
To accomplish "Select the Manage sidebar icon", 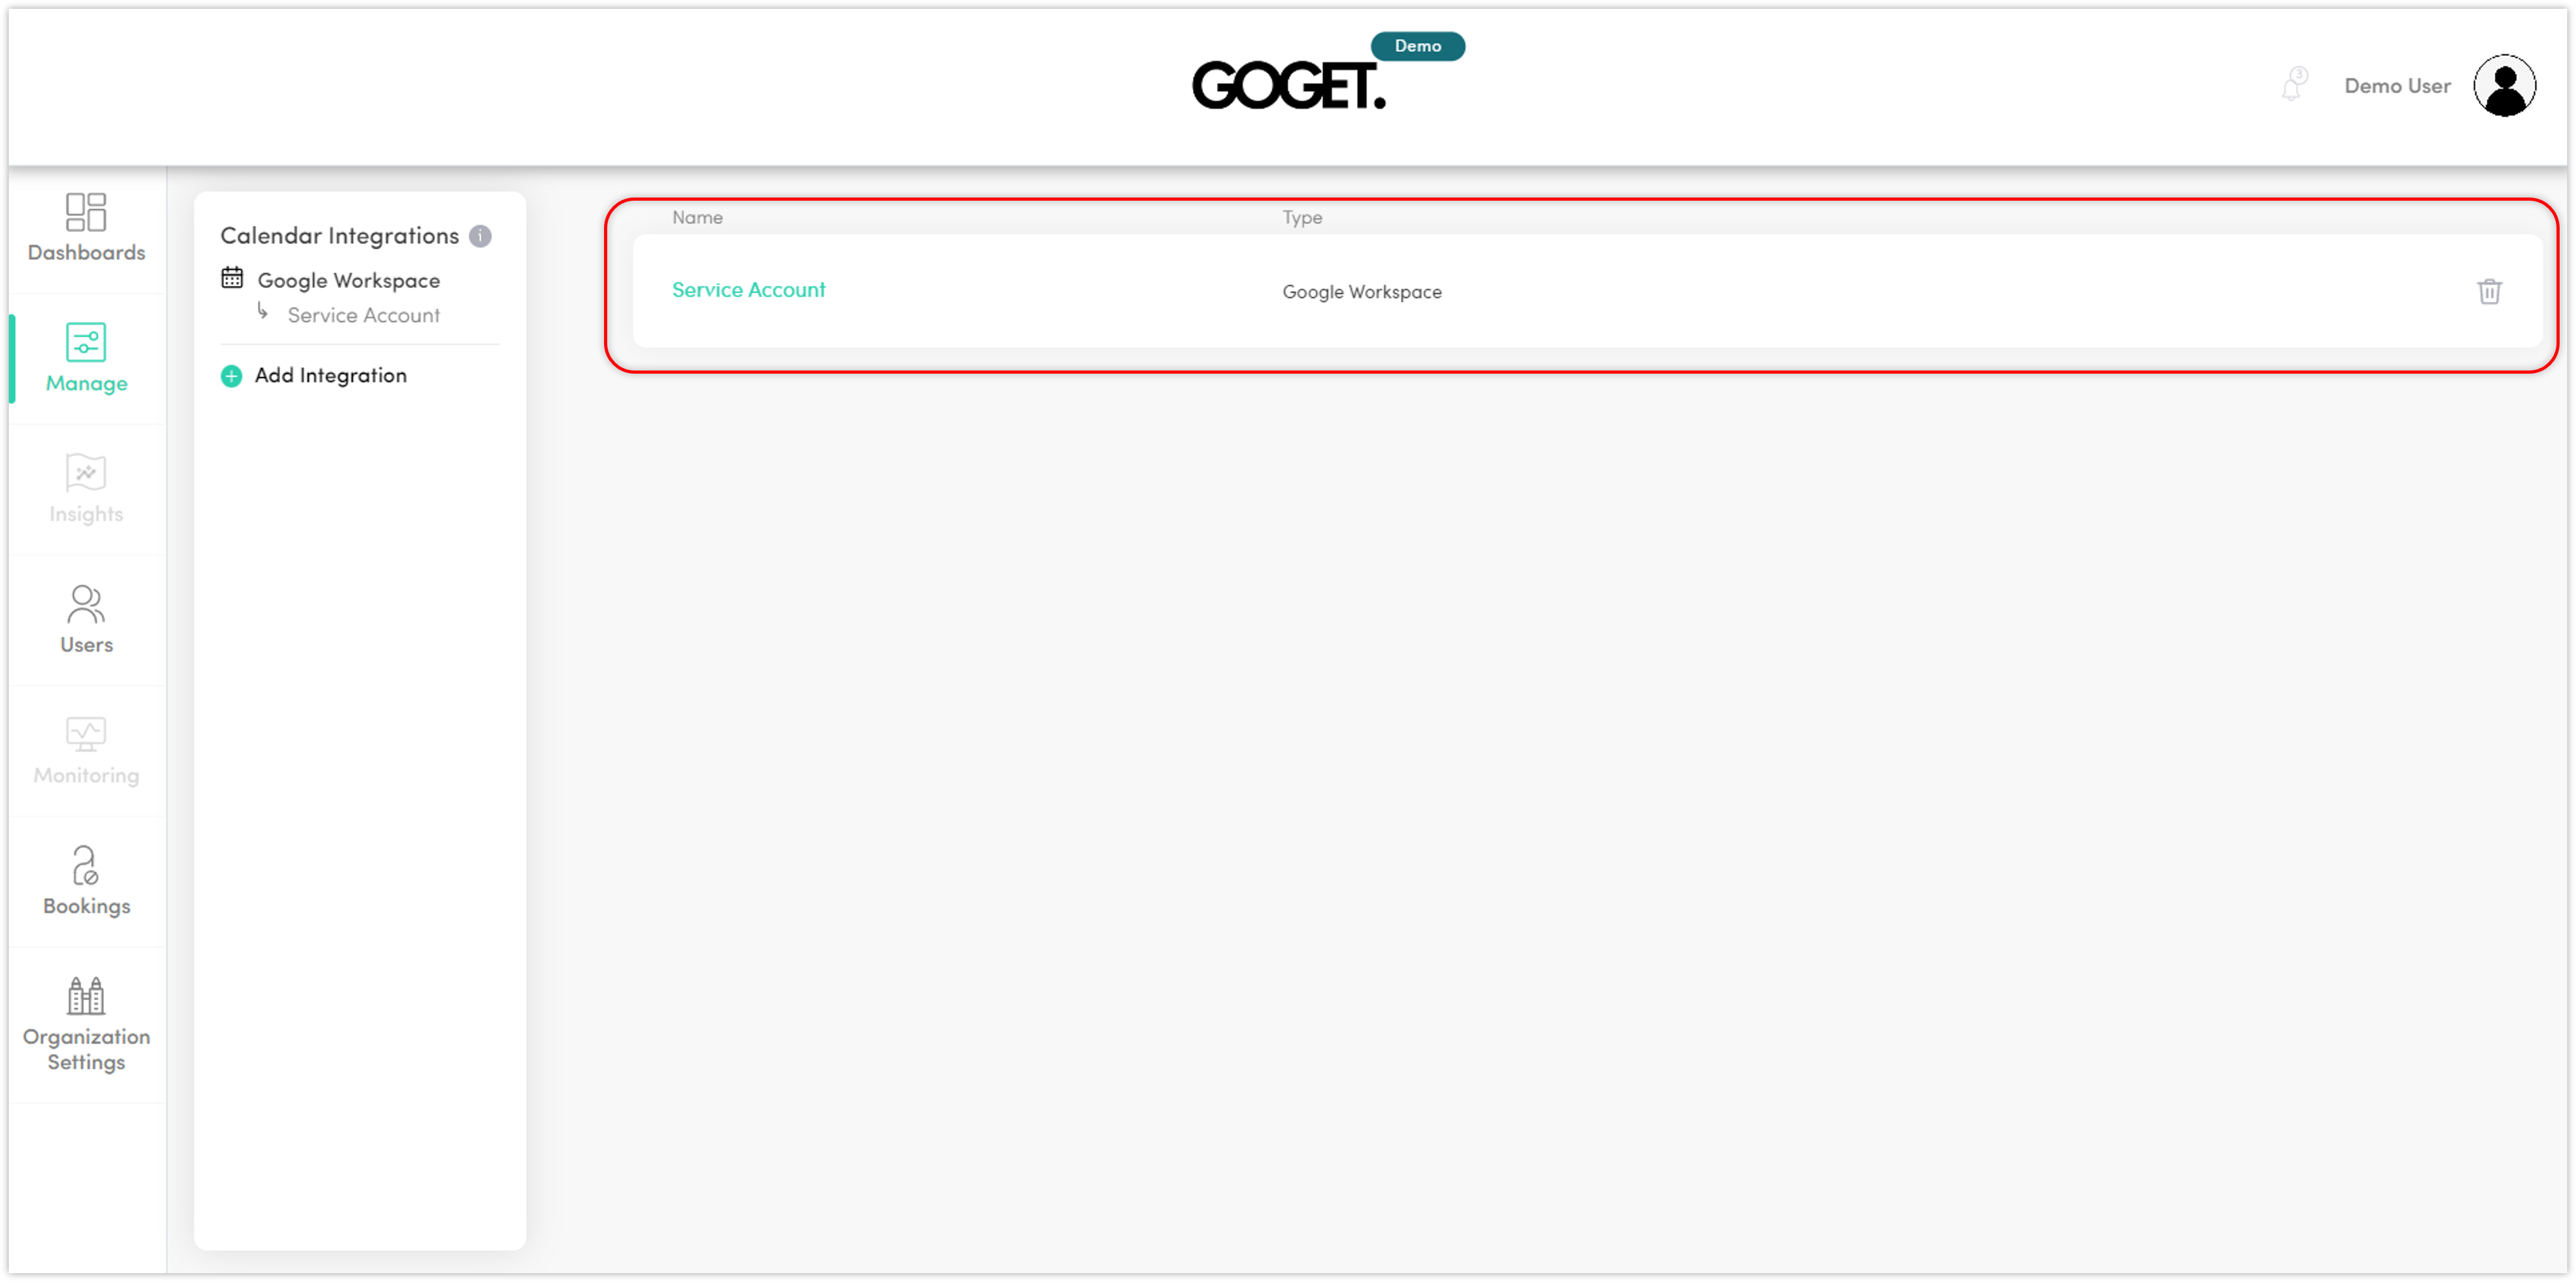I will 86,342.
